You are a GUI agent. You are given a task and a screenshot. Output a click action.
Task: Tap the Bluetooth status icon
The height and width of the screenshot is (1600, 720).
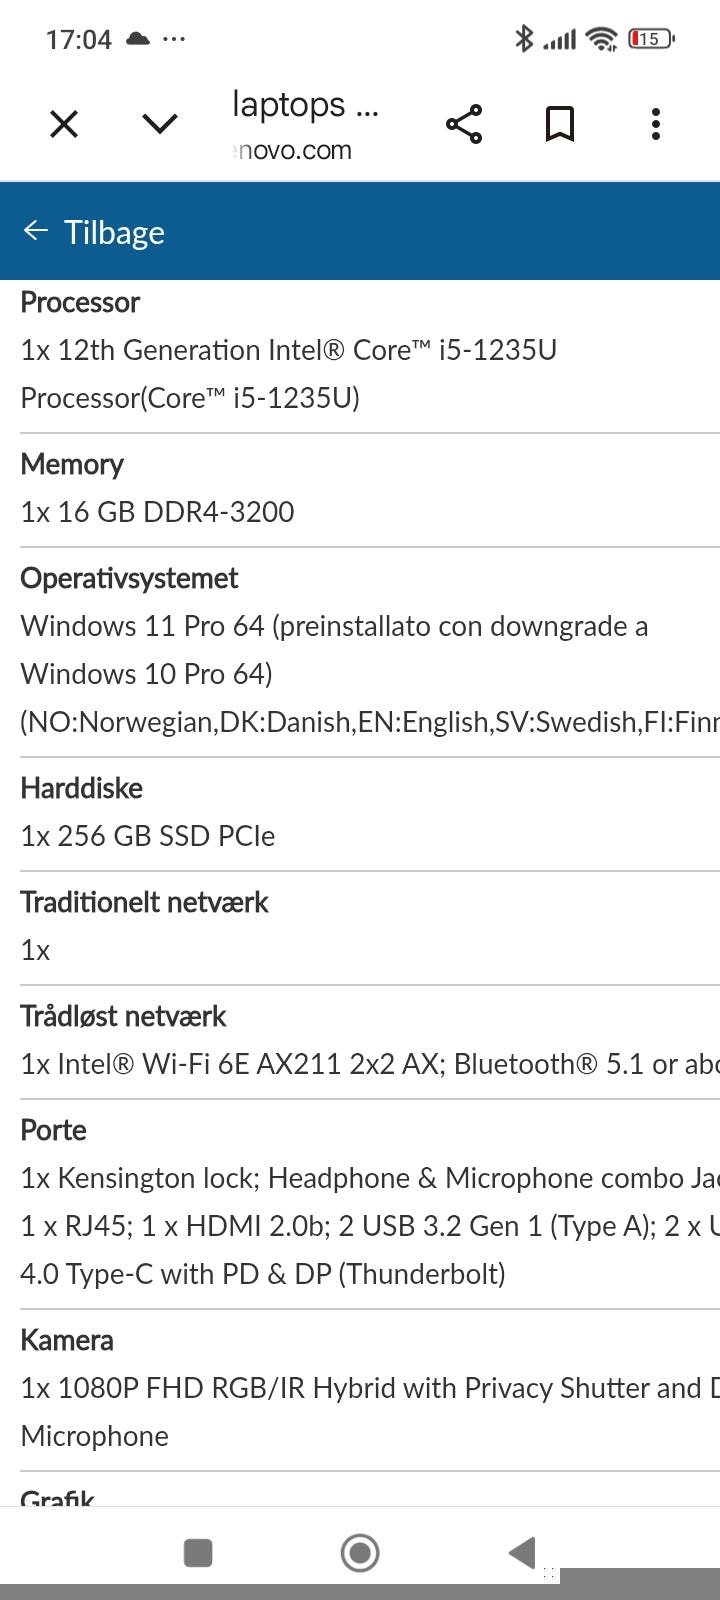click(x=523, y=39)
